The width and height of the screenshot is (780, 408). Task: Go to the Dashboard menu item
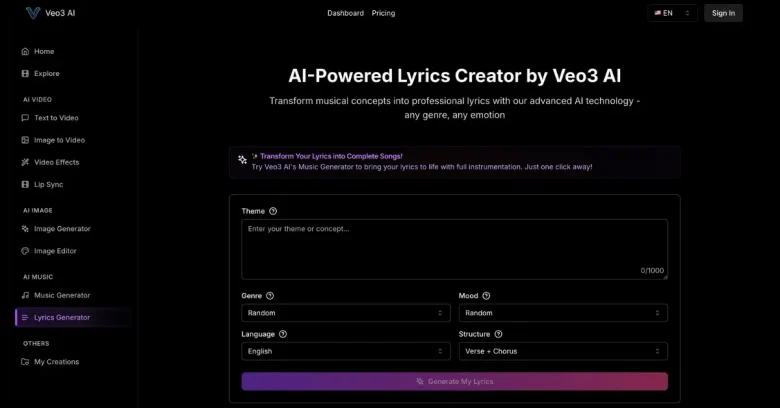point(345,13)
